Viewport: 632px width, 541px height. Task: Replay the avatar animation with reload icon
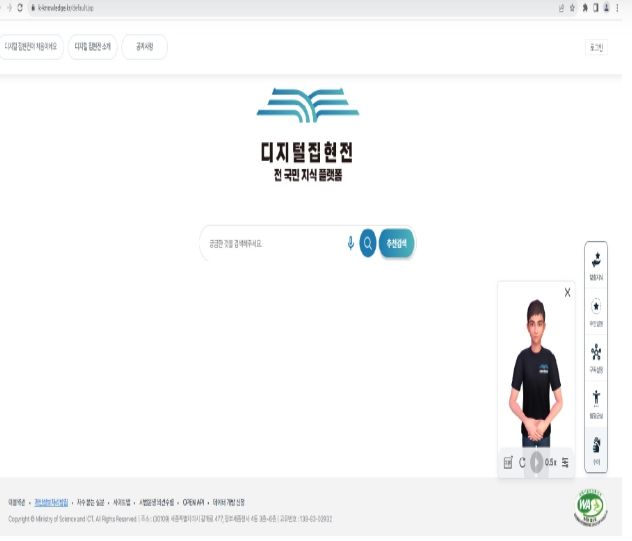522,462
